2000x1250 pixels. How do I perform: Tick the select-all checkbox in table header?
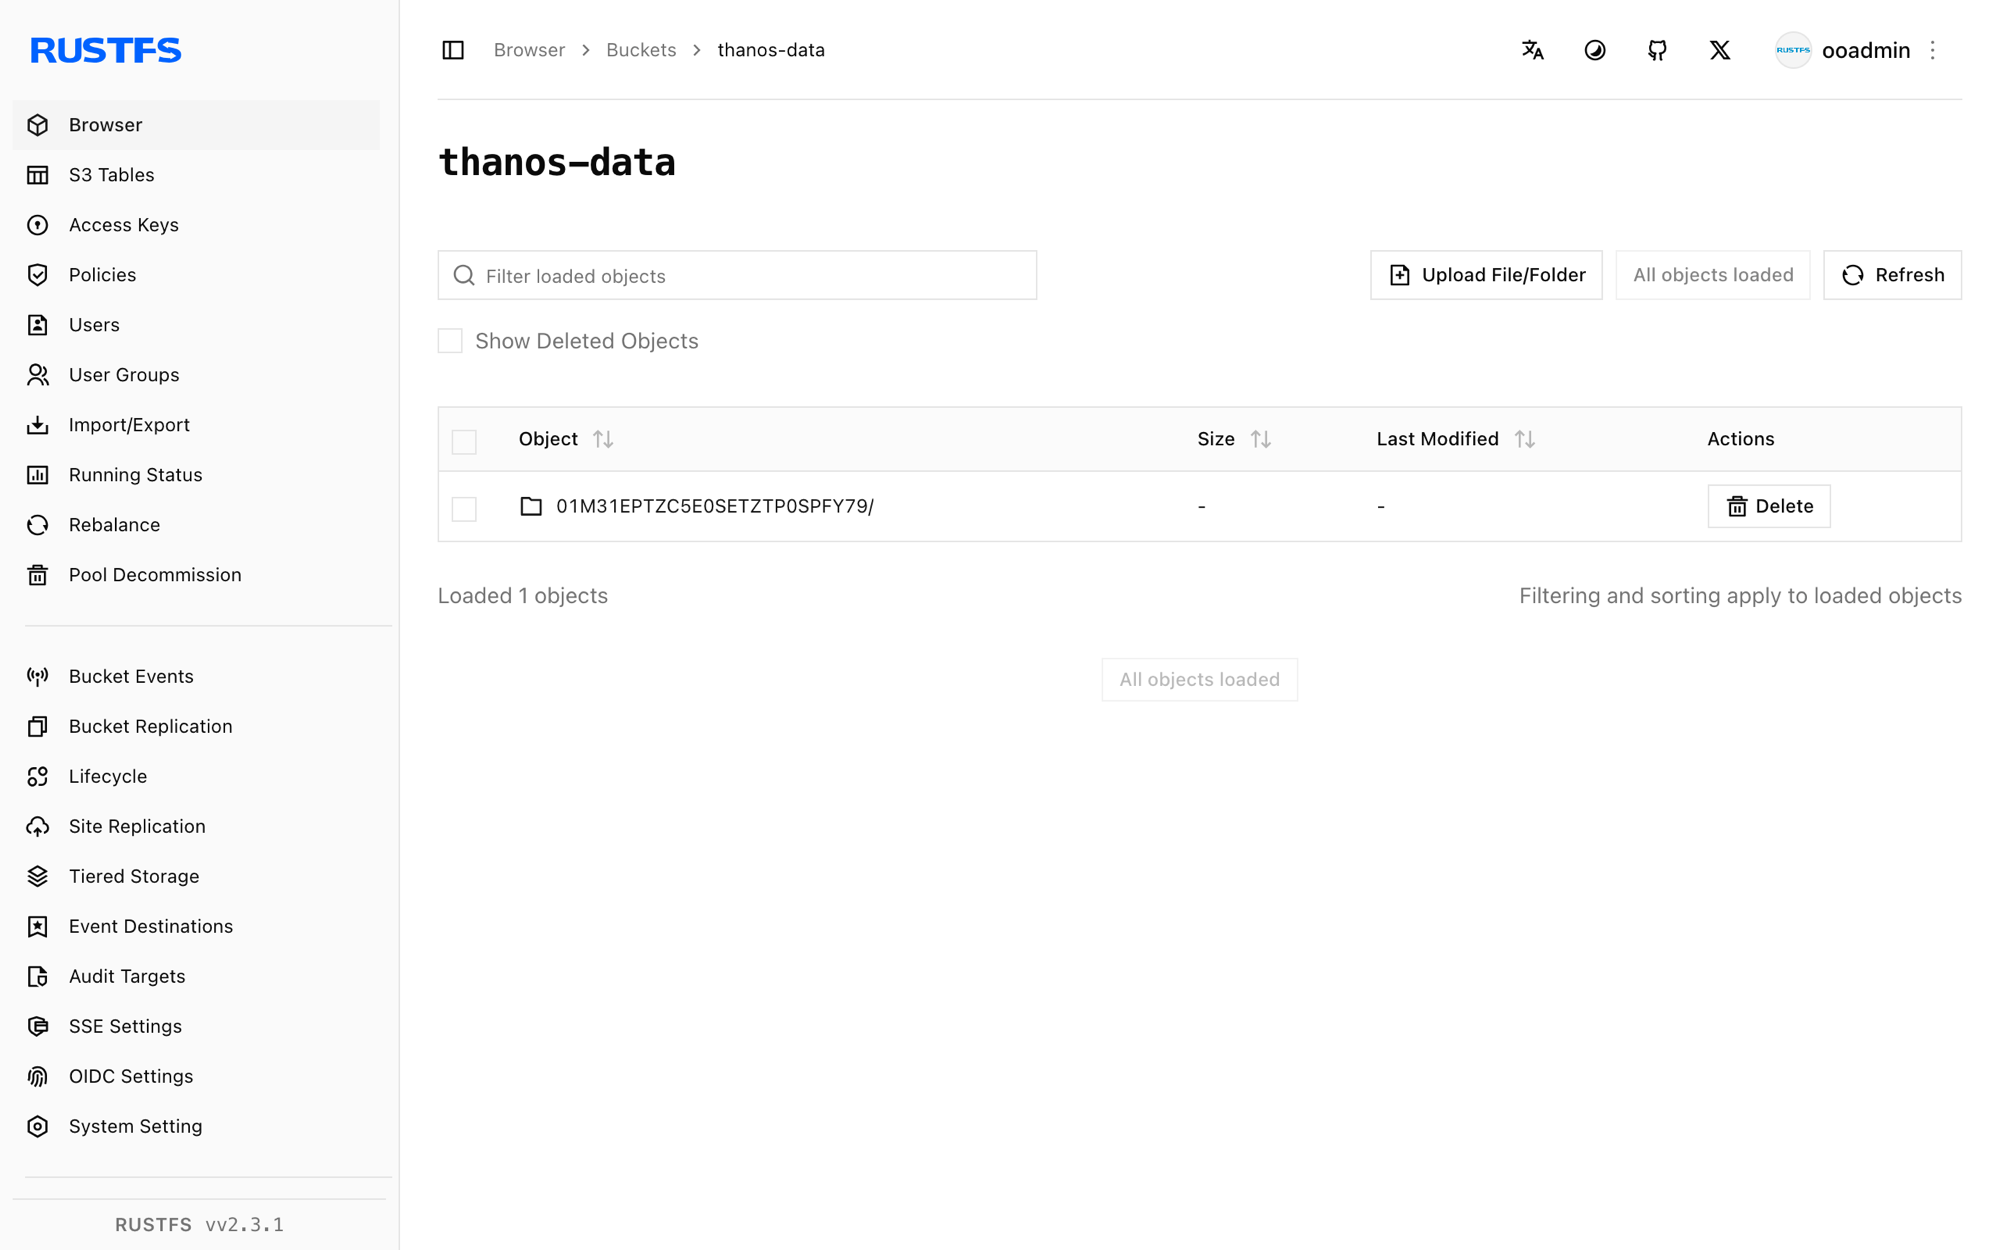tap(464, 441)
